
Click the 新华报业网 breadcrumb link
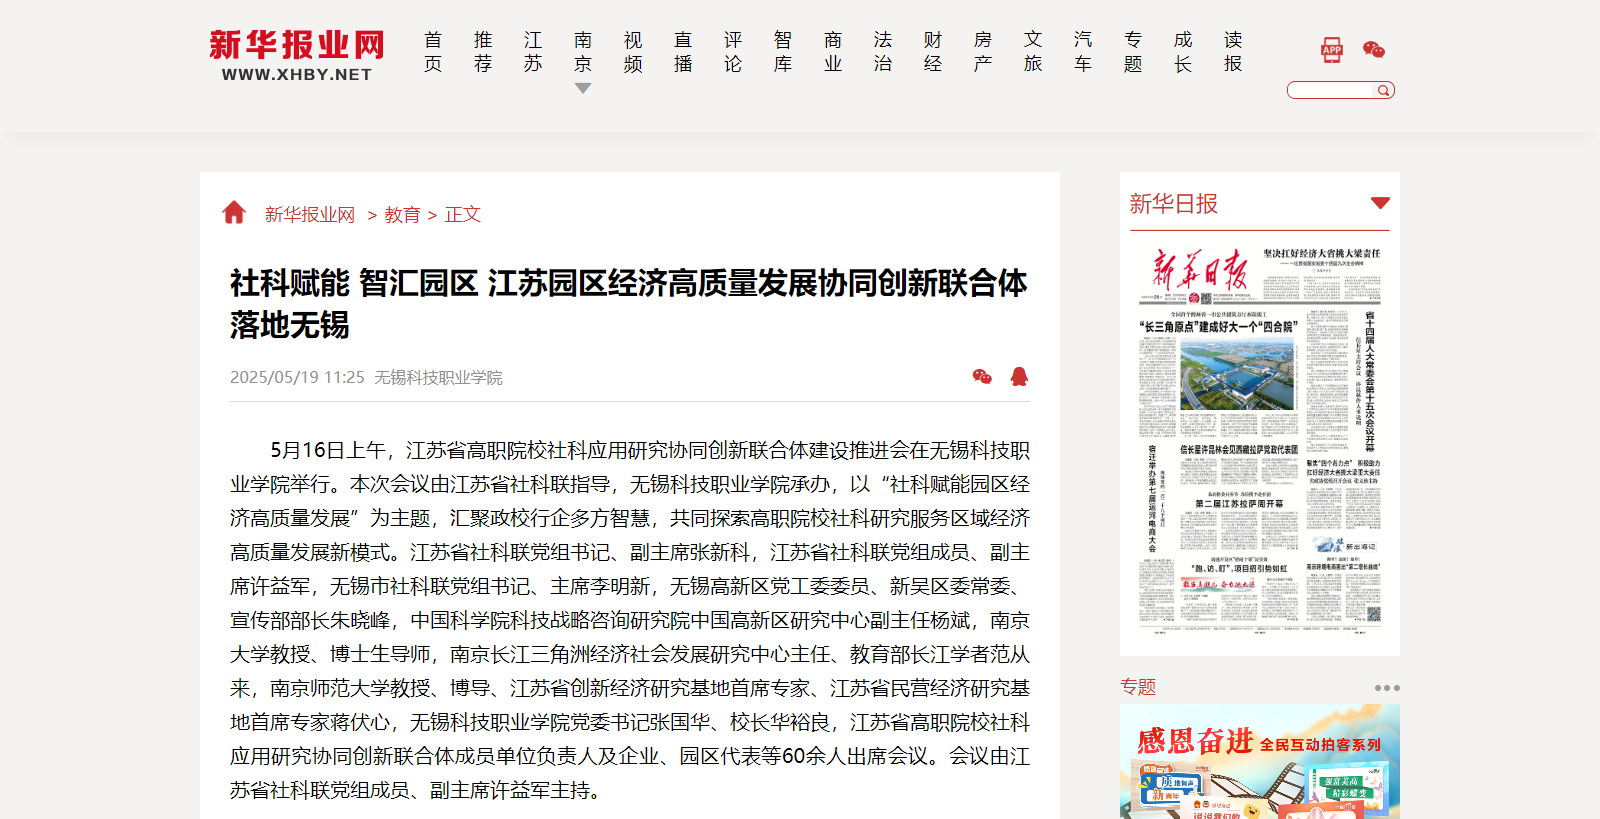coord(310,215)
